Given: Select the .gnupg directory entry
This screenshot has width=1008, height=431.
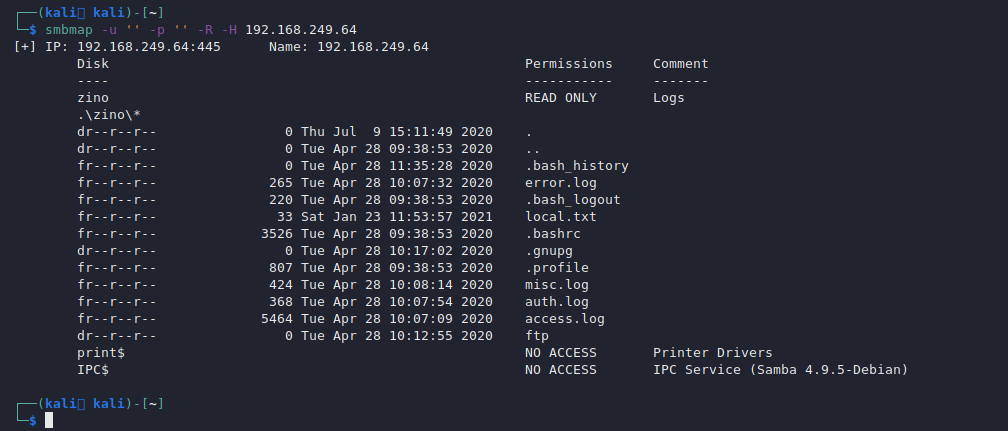Looking at the screenshot, I should (548, 251).
